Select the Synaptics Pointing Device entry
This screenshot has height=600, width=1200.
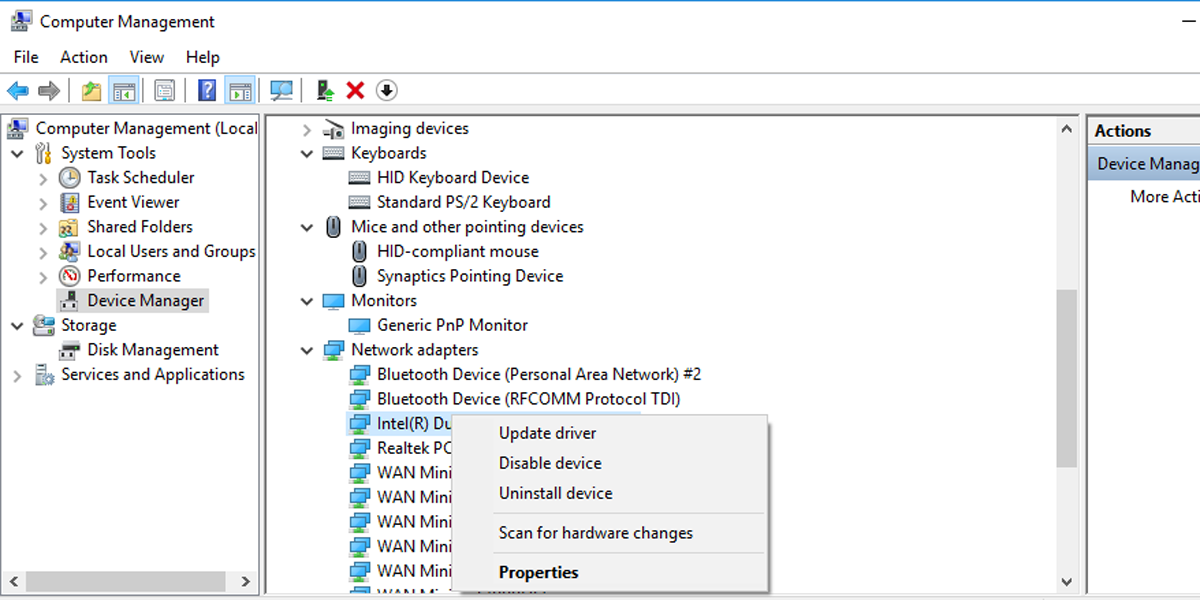click(470, 275)
